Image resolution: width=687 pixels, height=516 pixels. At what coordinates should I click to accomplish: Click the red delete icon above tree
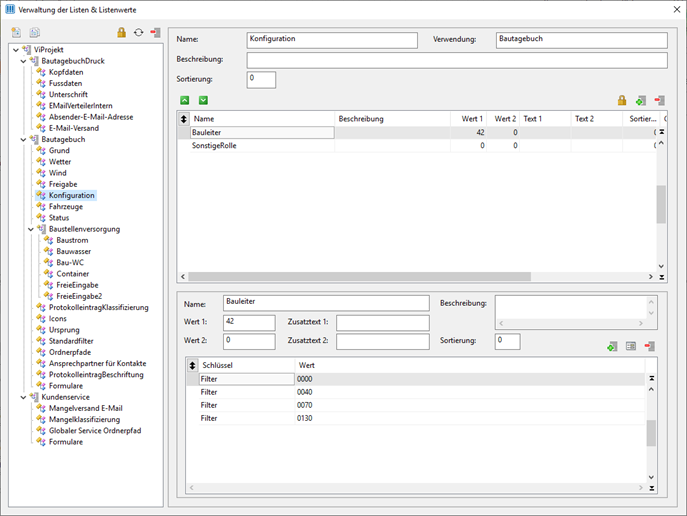[x=156, y=32]
